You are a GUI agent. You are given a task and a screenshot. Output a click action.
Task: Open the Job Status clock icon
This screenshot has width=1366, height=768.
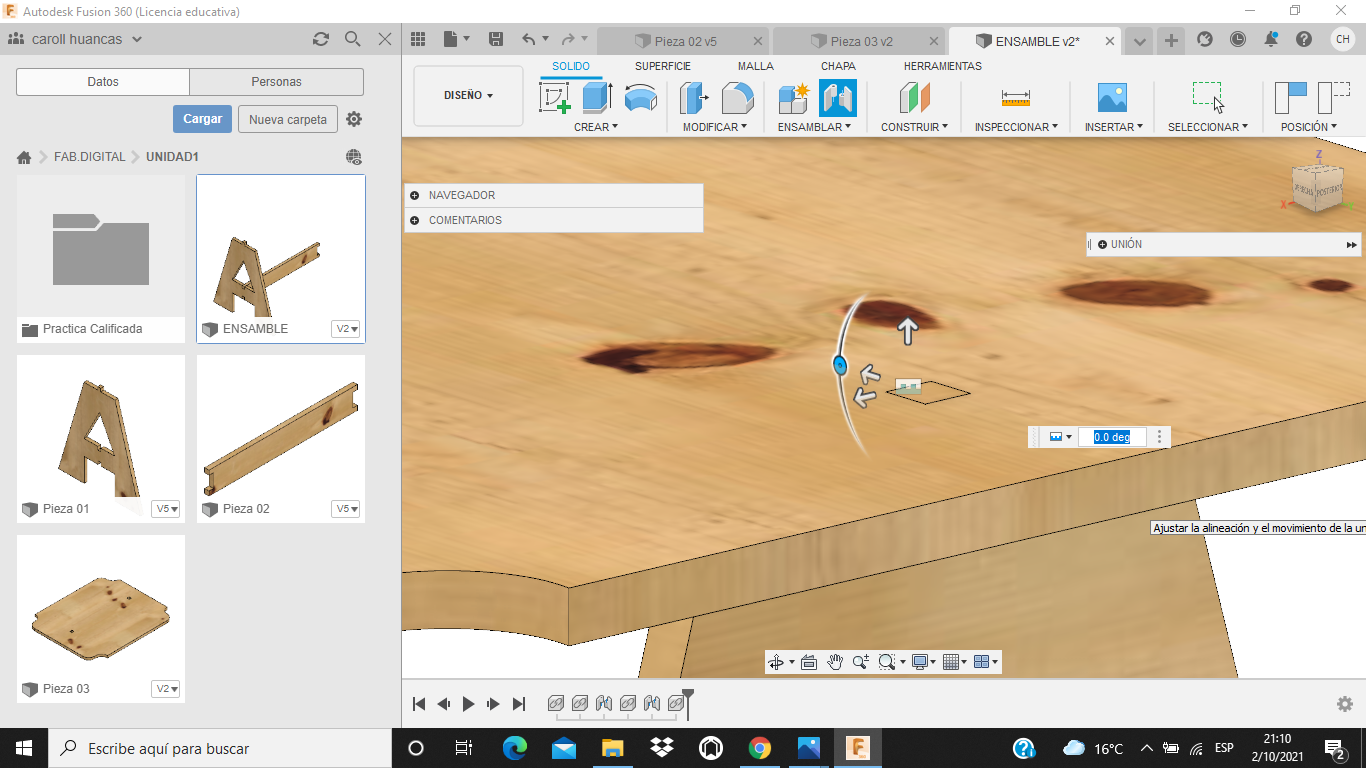(x=1238, y=40)
